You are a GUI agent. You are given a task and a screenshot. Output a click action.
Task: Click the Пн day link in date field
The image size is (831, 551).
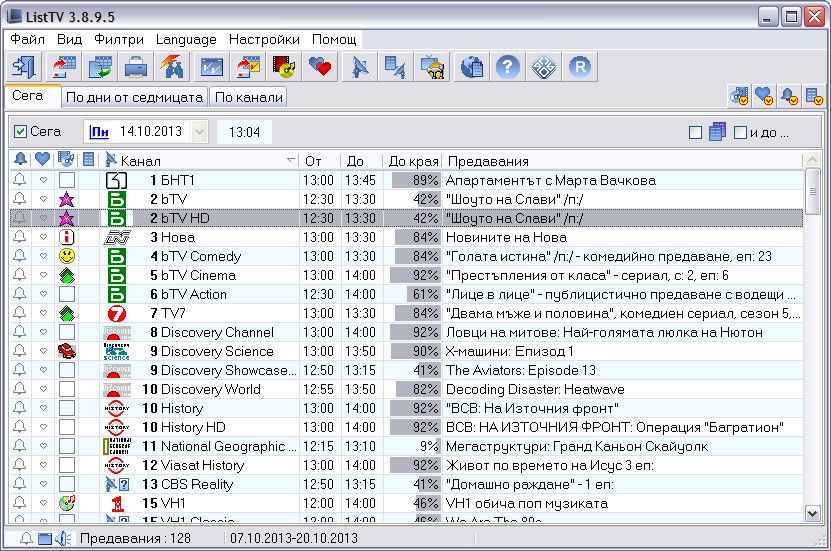pos(99,131)
